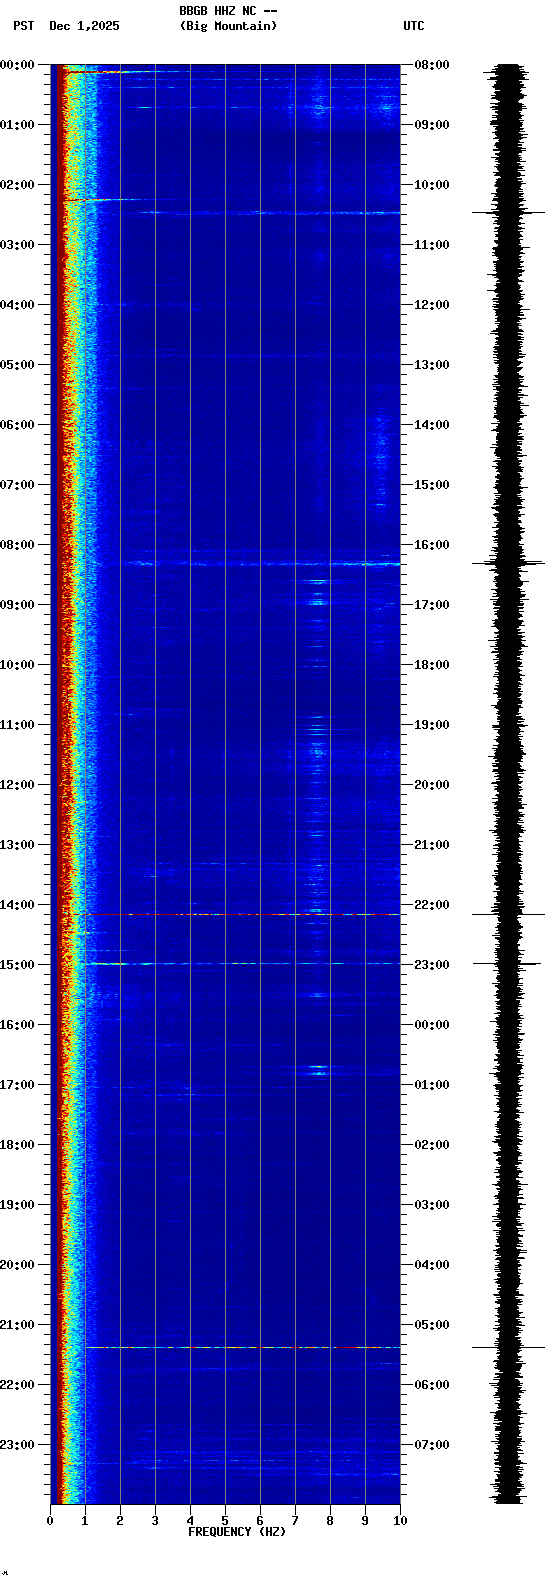
Task: Click the UTC '00:00' time label
Action: point(432,1025)
